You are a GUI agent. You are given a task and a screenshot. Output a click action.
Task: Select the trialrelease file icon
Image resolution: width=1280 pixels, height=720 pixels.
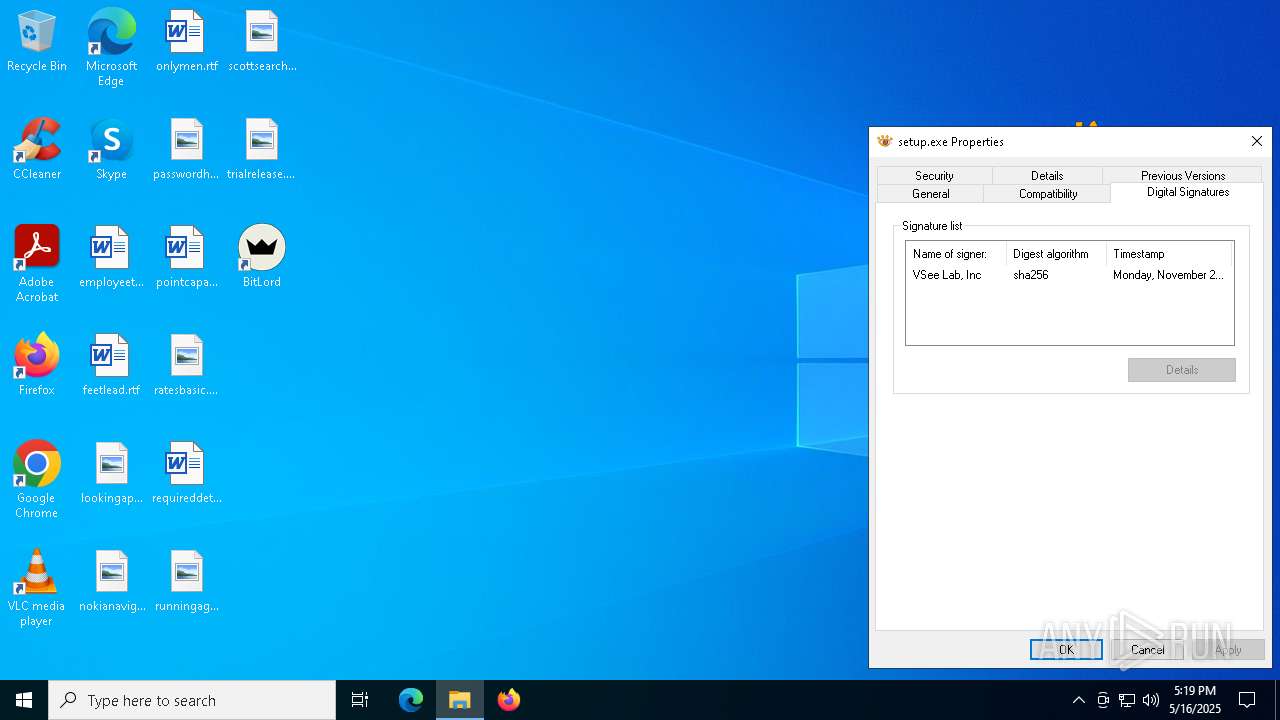[262, 150]
